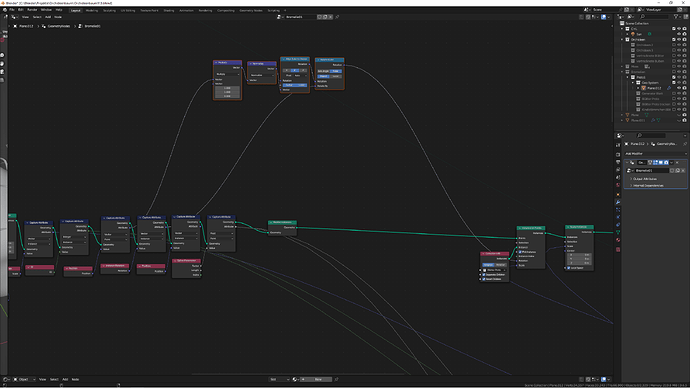Viewport: 690px width, 388px height.
Task: Open outliner filter dropdown
Action: 678,17
